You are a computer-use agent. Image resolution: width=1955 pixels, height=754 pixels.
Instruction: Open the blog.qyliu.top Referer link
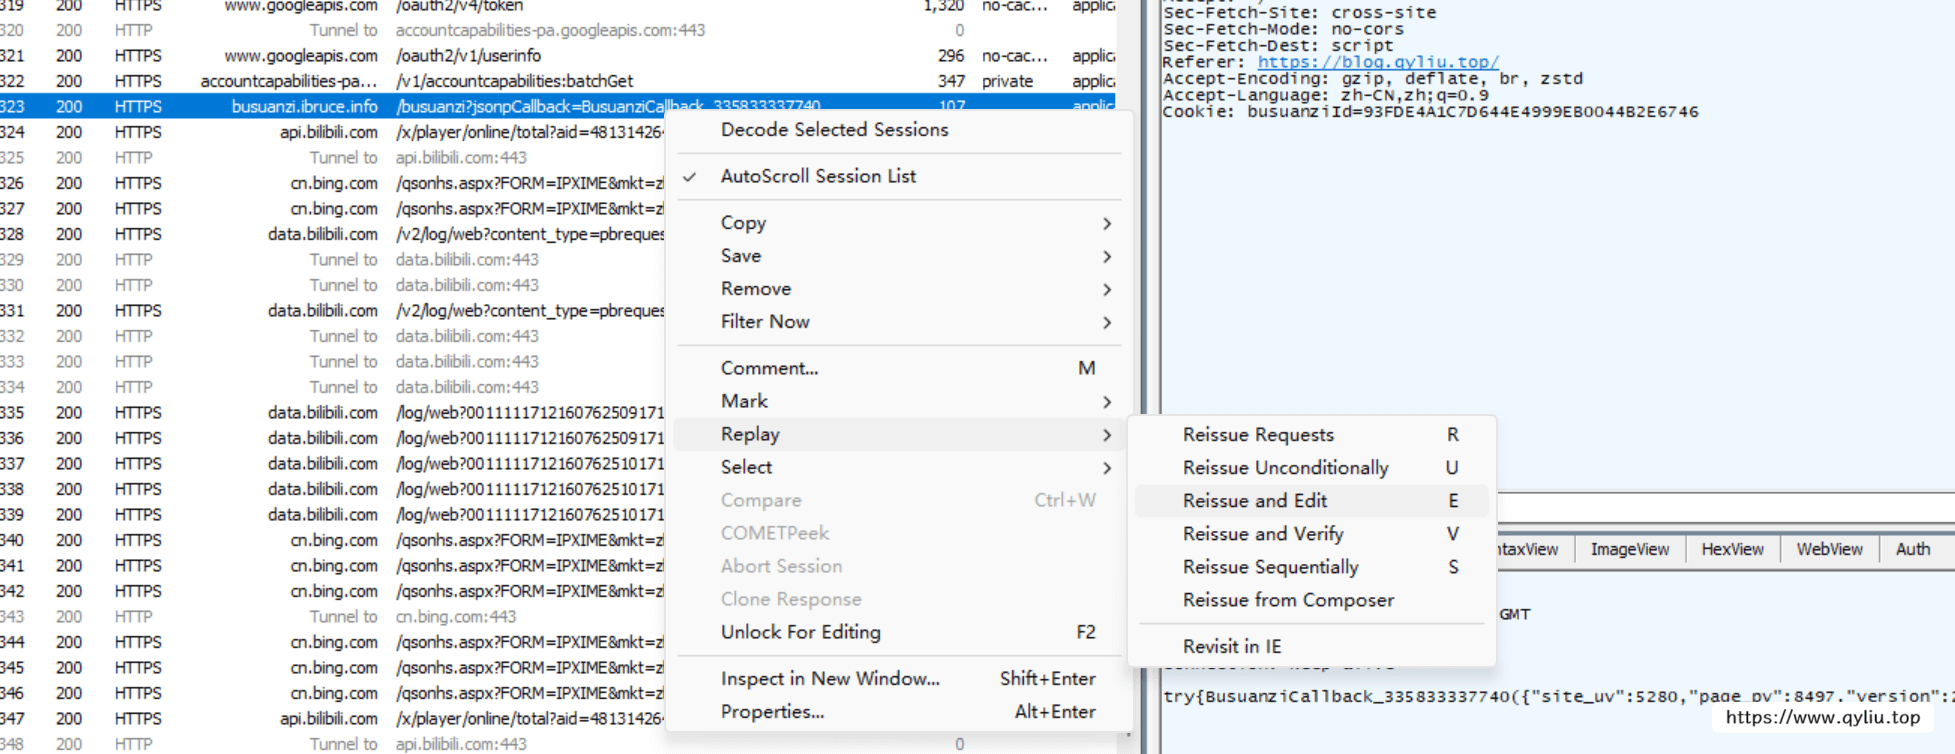click(x=1377, y=62)
